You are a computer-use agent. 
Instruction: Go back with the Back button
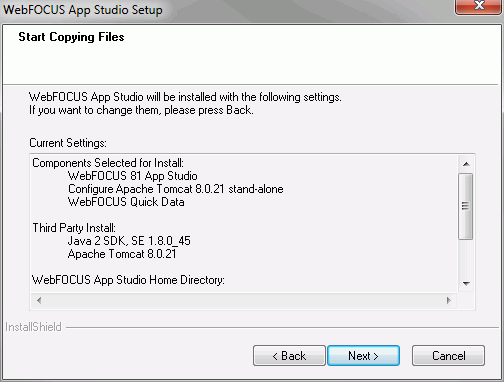[x=289, y=356]
